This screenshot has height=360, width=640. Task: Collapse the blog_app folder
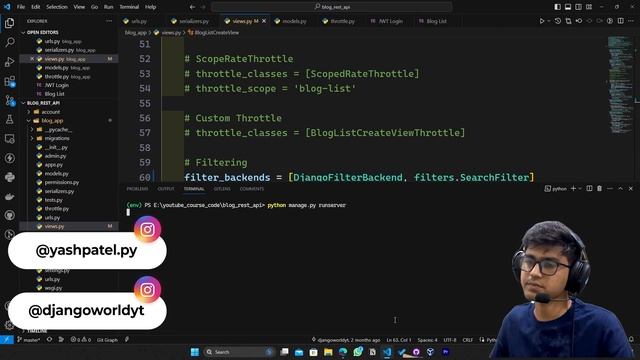pyautogui.click(x=52, y=121)
